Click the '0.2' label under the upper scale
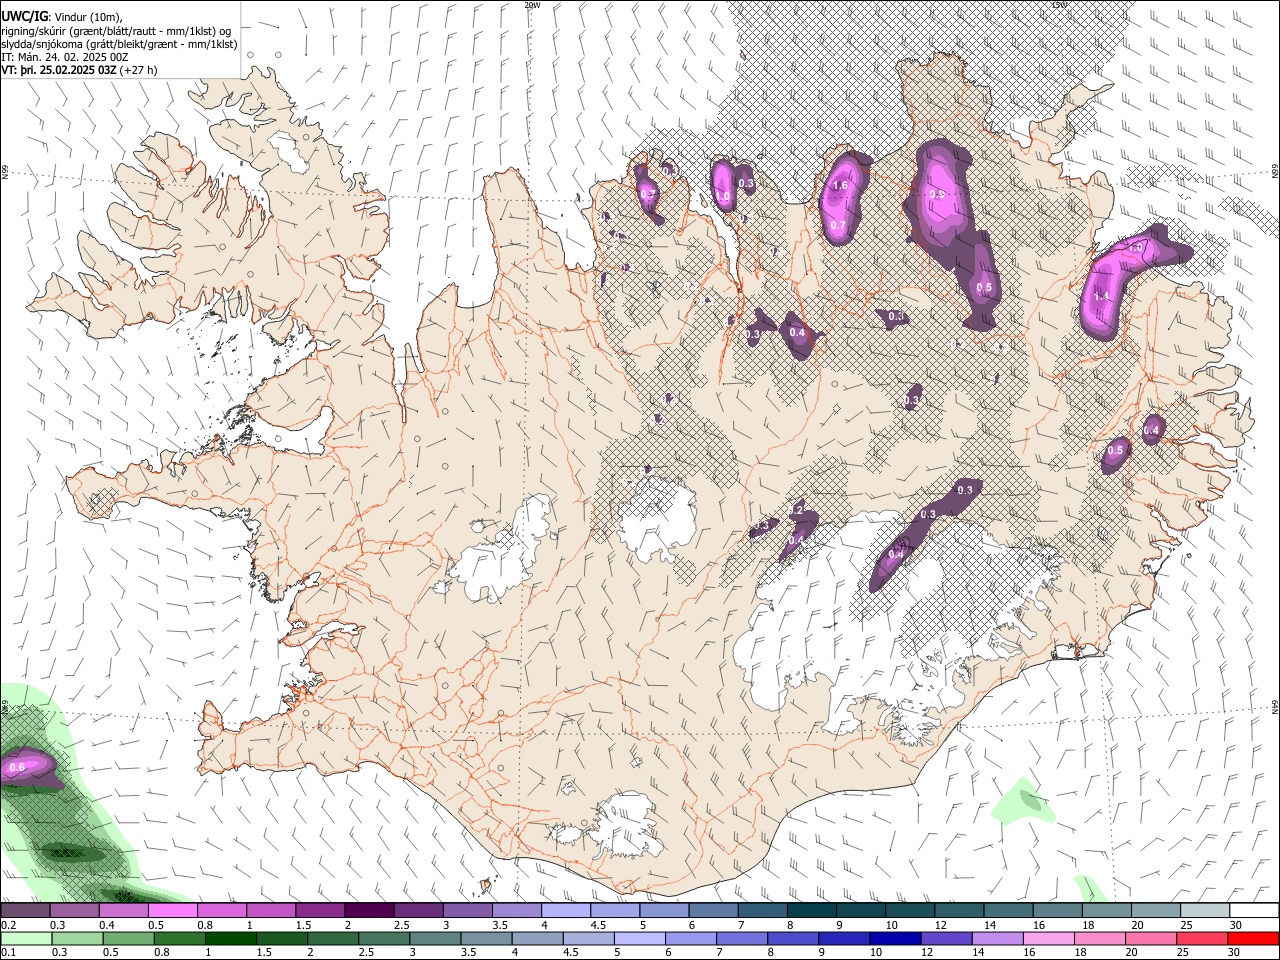This screenshot has height=960, width=1280. click(8, 925)
